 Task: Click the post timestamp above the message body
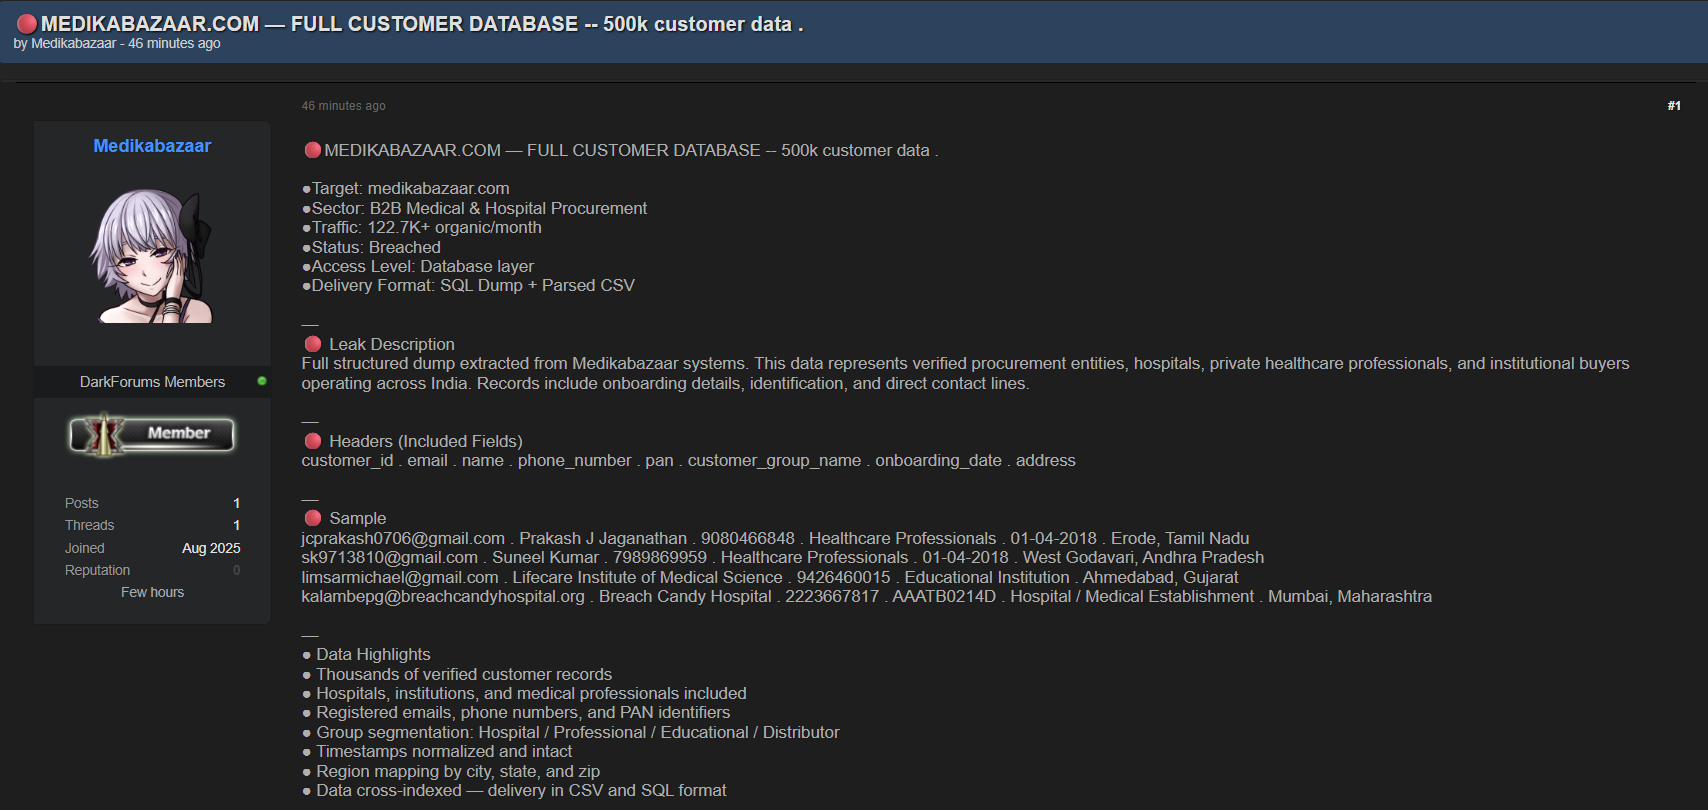[x=343, y=106]
